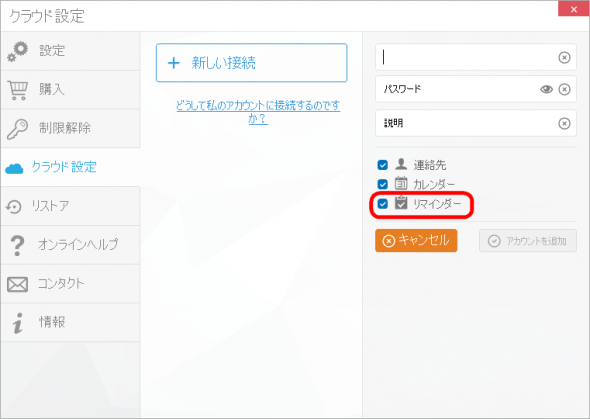Open the リストア restore section
The height and width of the screenshot is (419, 590).
[x=70, y=206]
